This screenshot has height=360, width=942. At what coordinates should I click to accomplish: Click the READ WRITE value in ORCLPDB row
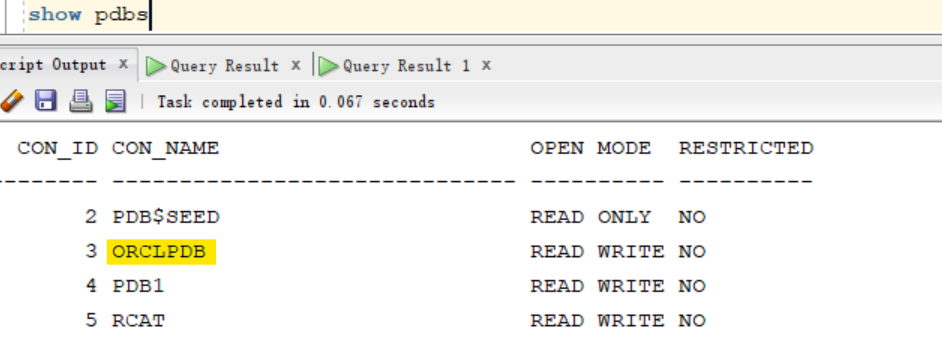(597, 251)
